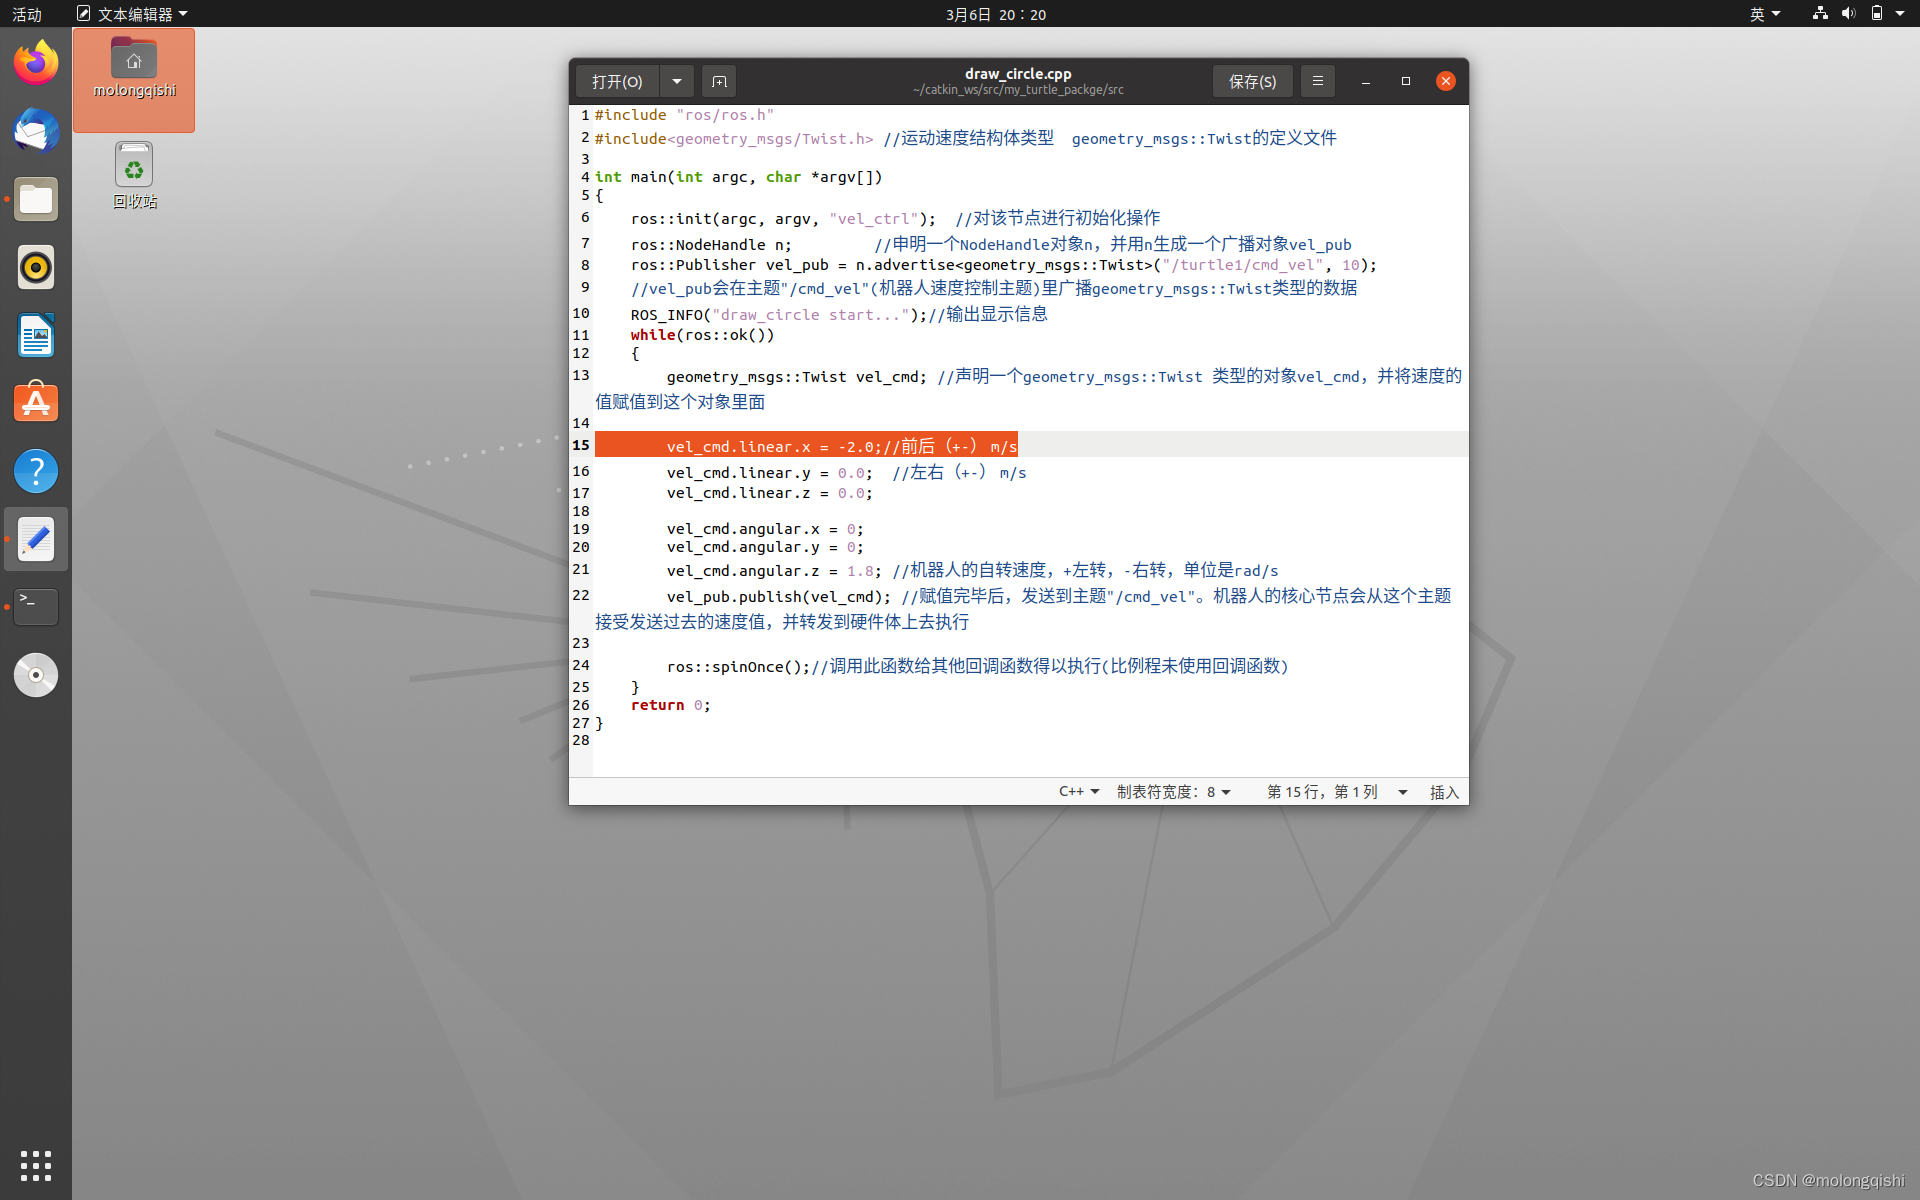Click line number 15 in the gutter
The height and width of the screenshot is (1200, 1920).
coord(581,445)
